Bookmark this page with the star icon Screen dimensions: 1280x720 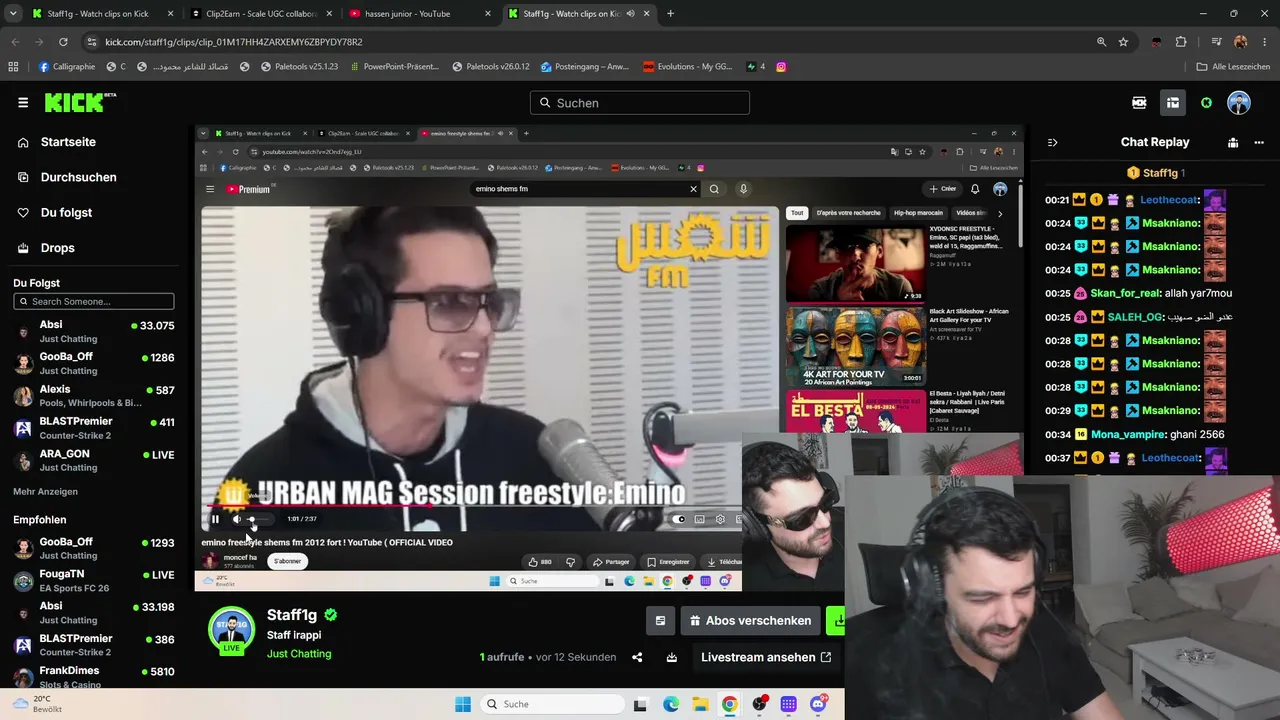click(x=1123, y=42)
